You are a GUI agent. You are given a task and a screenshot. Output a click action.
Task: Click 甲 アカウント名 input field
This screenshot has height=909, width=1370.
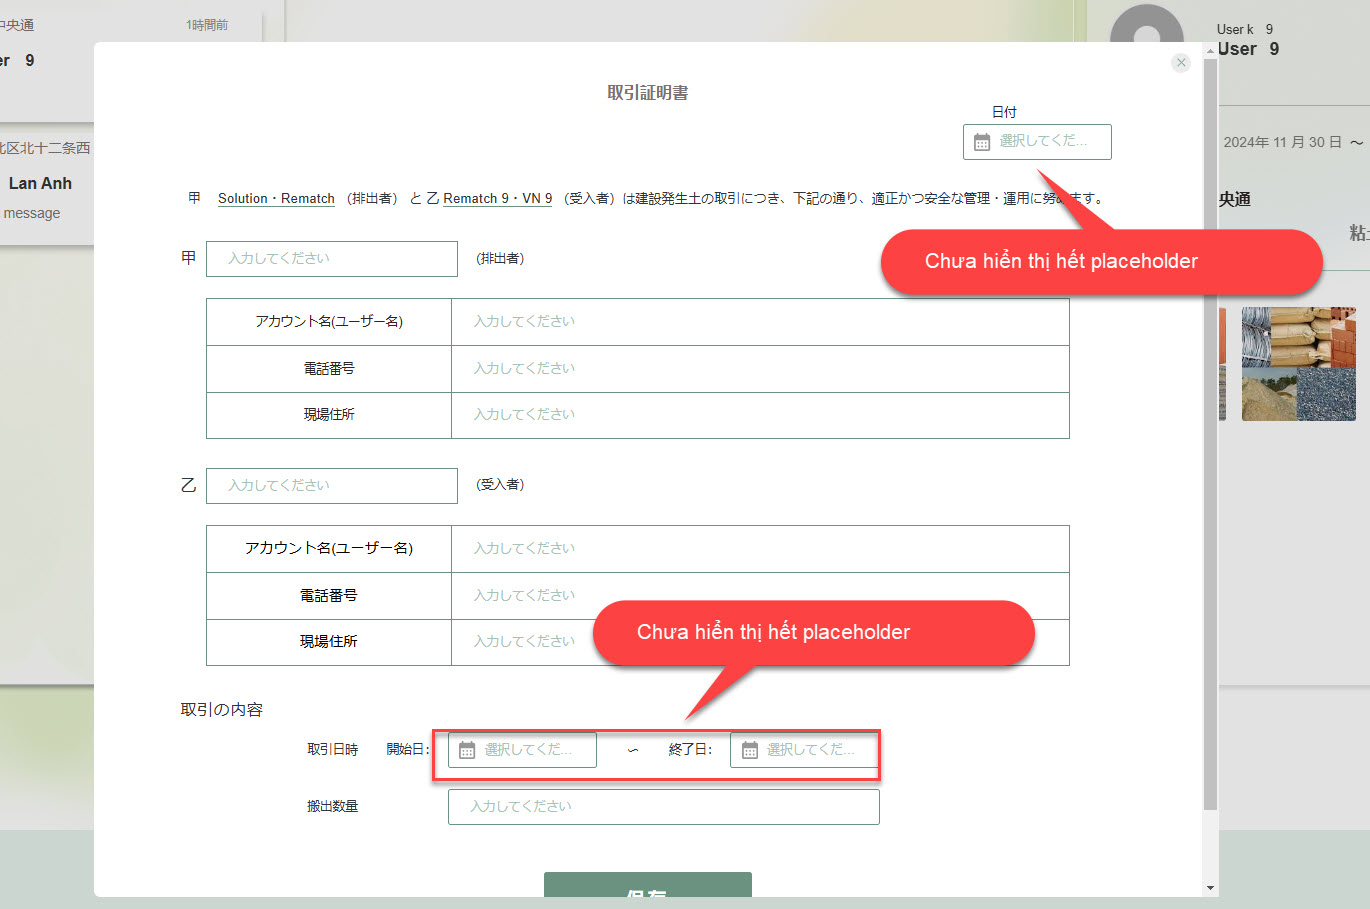pyautogui.click(x=759, y=322)
